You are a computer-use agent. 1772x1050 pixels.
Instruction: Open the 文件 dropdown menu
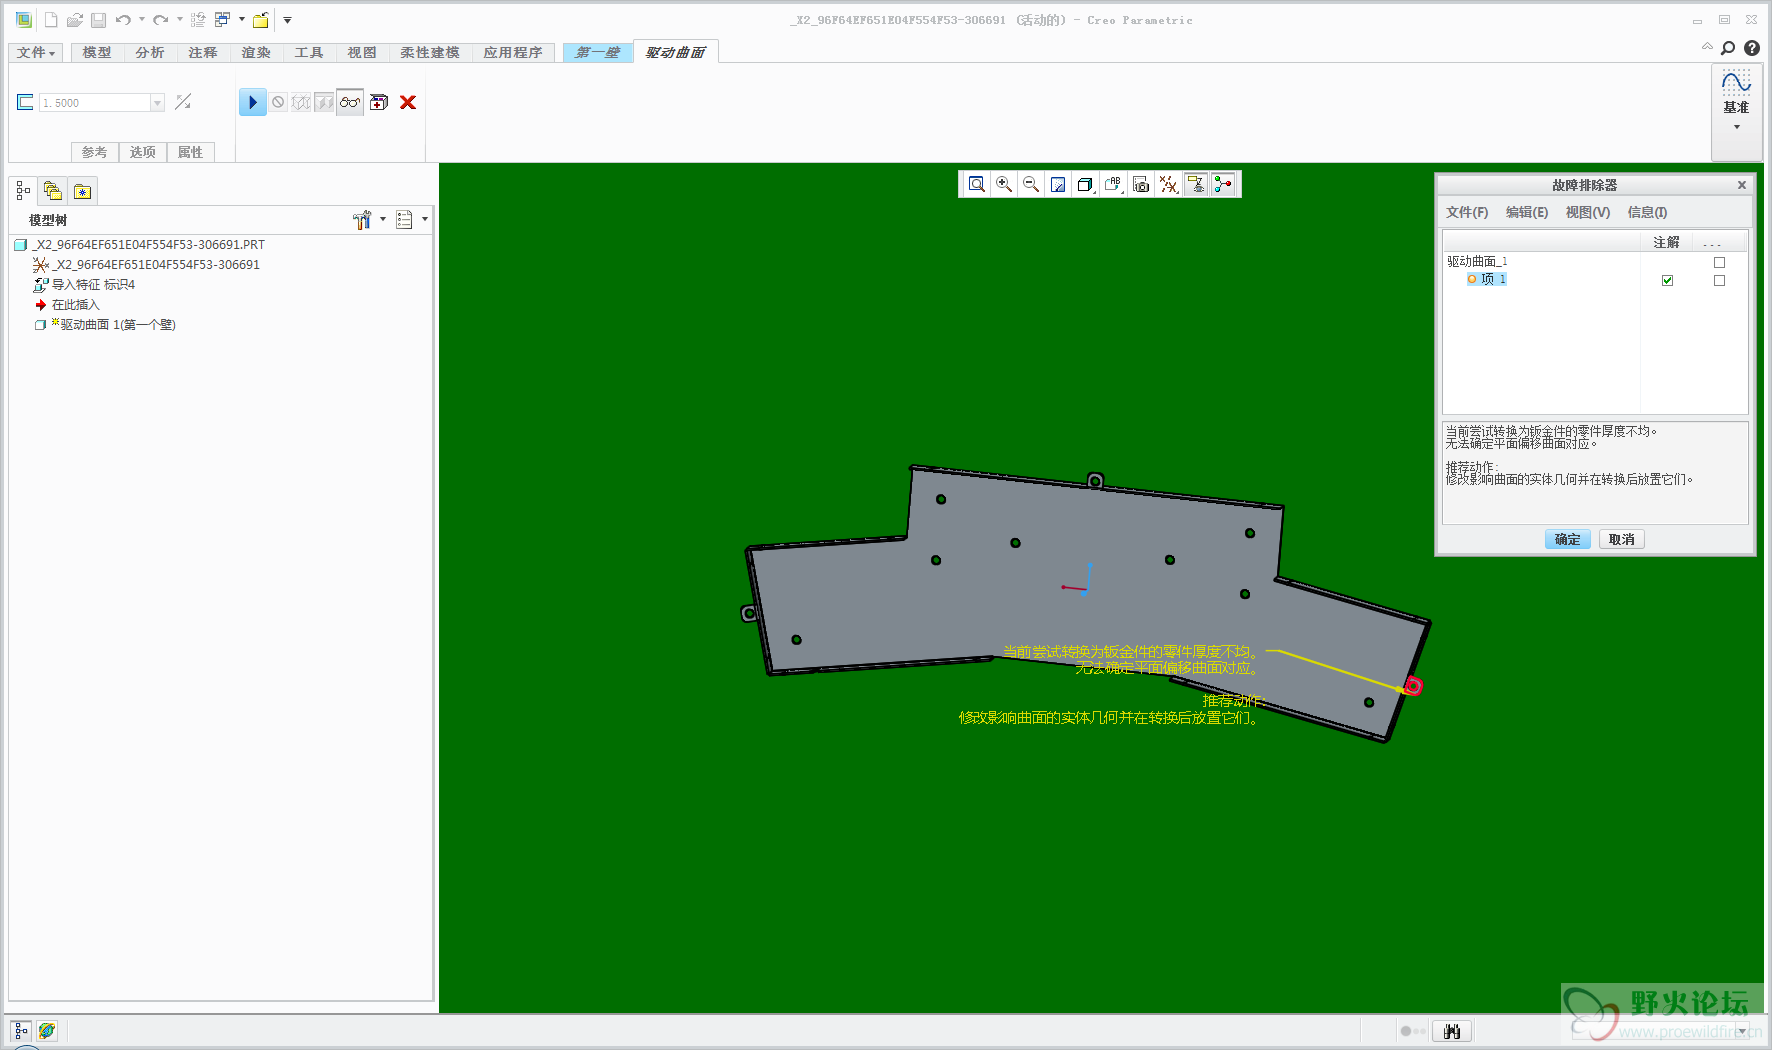click(x=36, y=52)
